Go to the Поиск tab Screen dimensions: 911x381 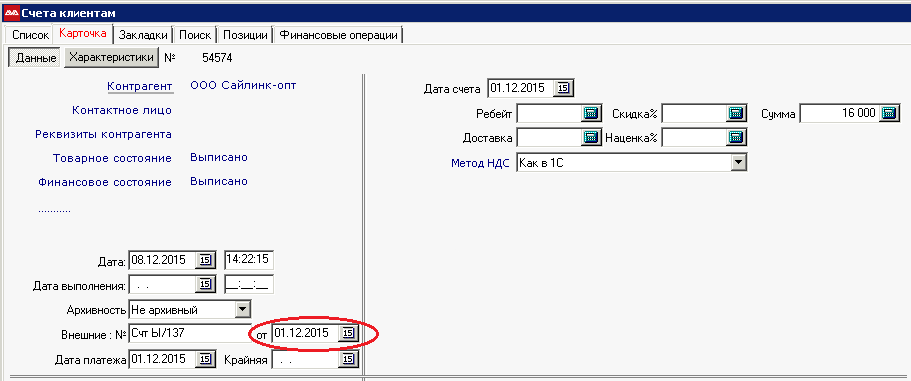coord(195,35)
